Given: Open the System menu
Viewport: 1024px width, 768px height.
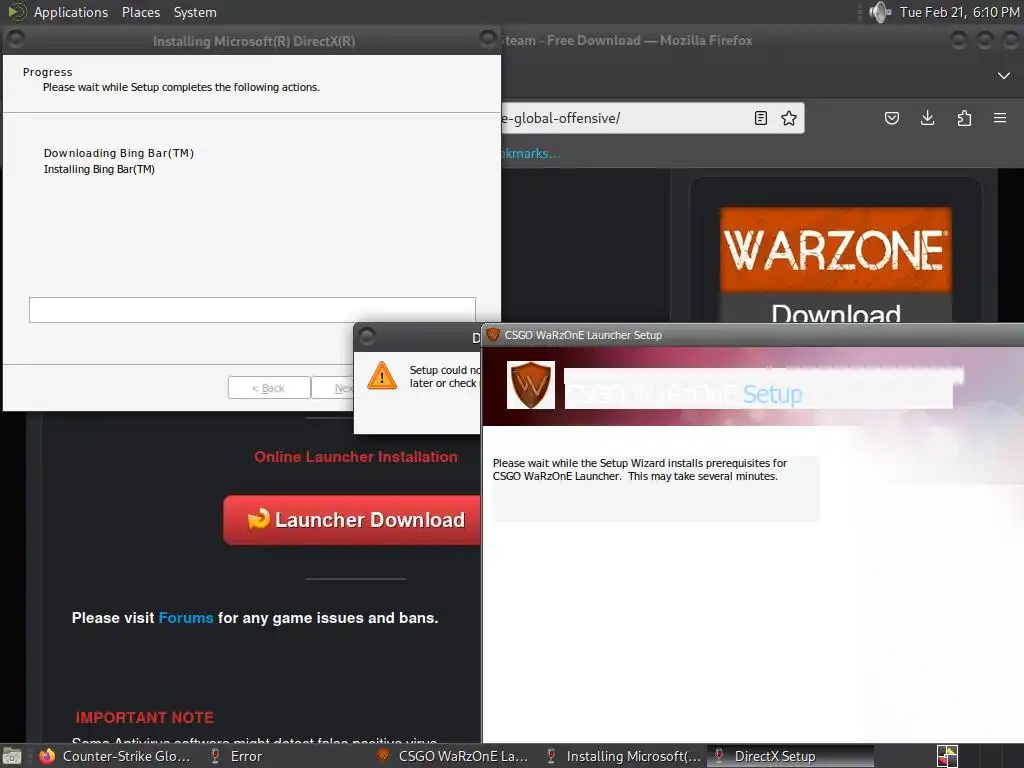Looking at the screenshot, I should (x=195, y=12).
